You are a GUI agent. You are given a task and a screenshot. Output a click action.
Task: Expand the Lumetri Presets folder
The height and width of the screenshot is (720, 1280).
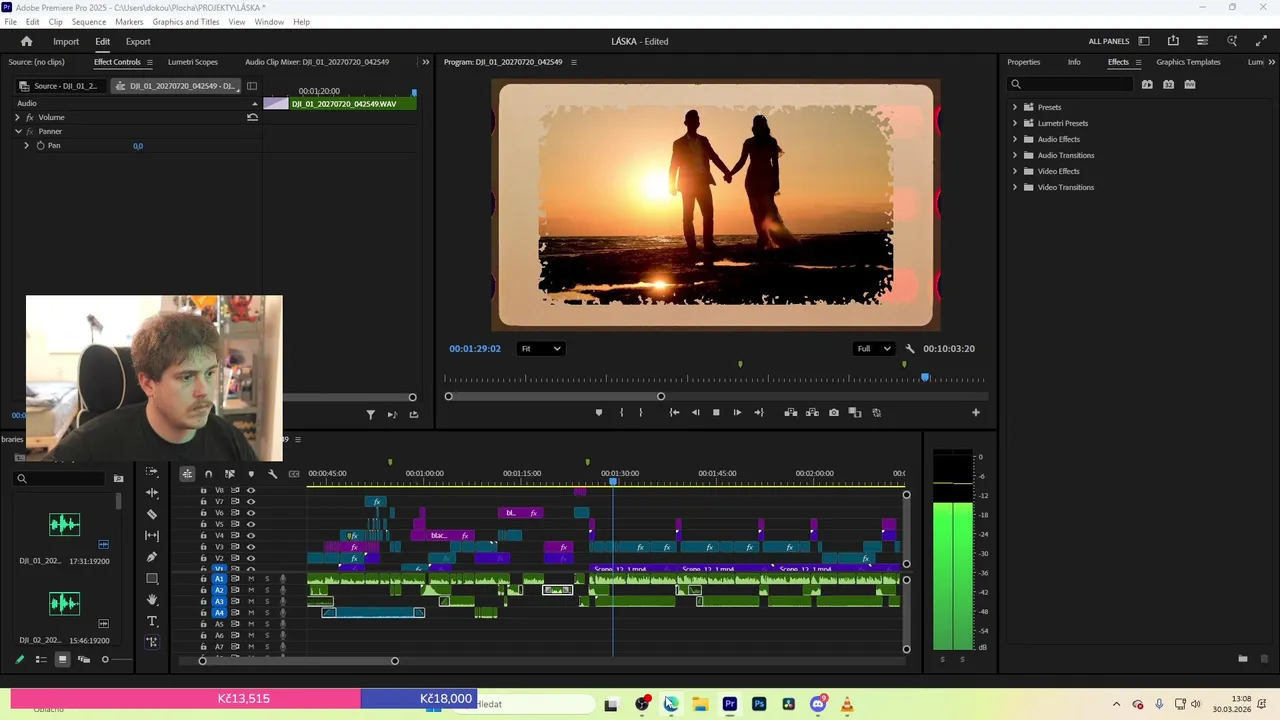[1015, 123]
